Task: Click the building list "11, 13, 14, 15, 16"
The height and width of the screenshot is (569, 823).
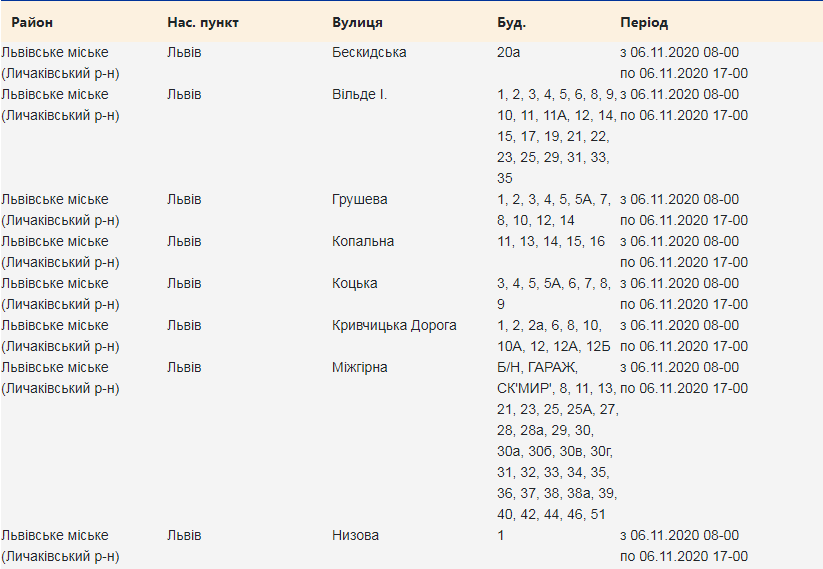Action: point(551,241)
